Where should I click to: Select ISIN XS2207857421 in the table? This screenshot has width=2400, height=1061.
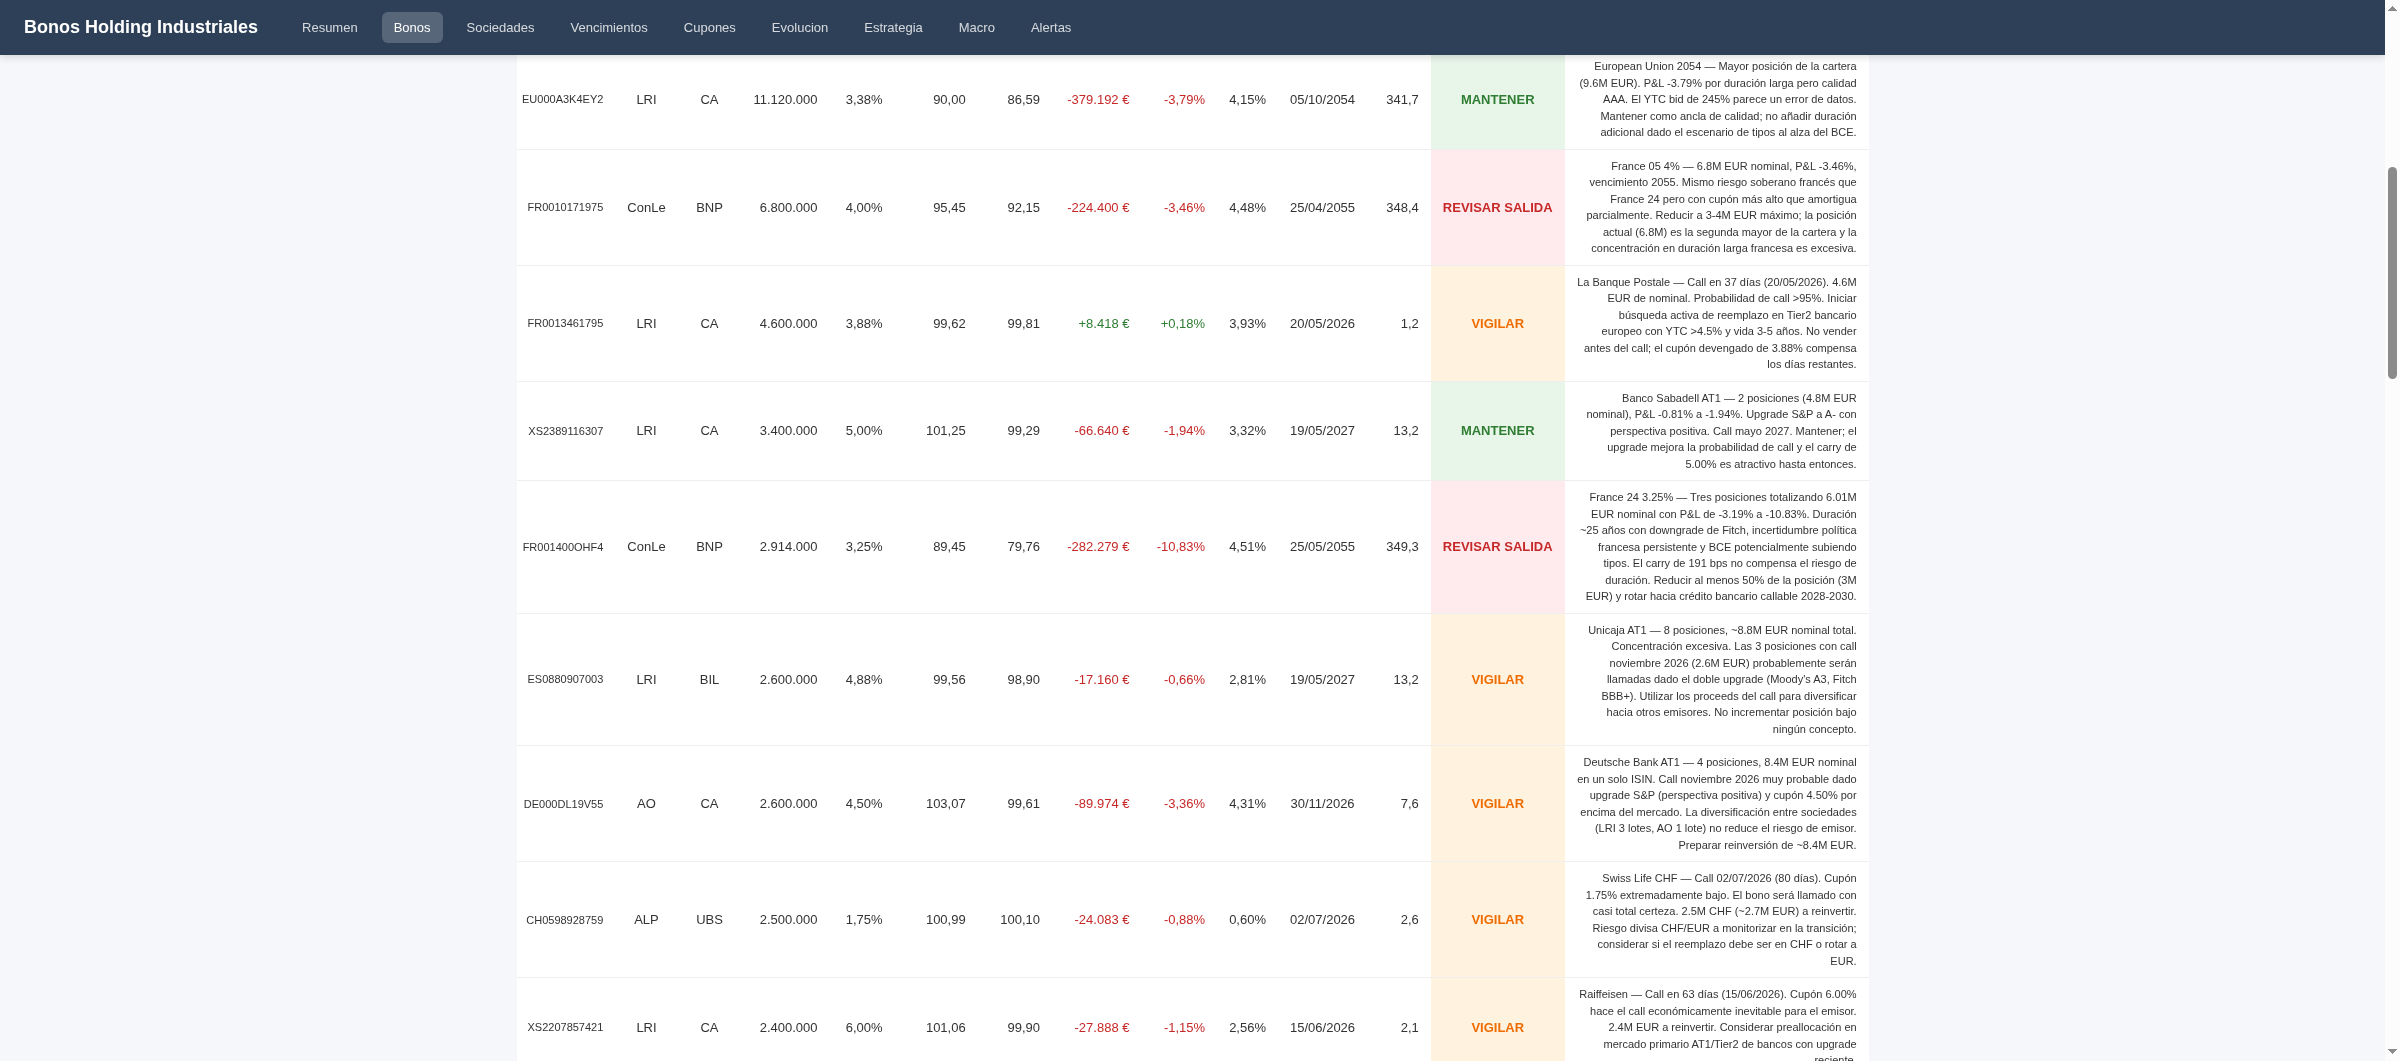565,1028
